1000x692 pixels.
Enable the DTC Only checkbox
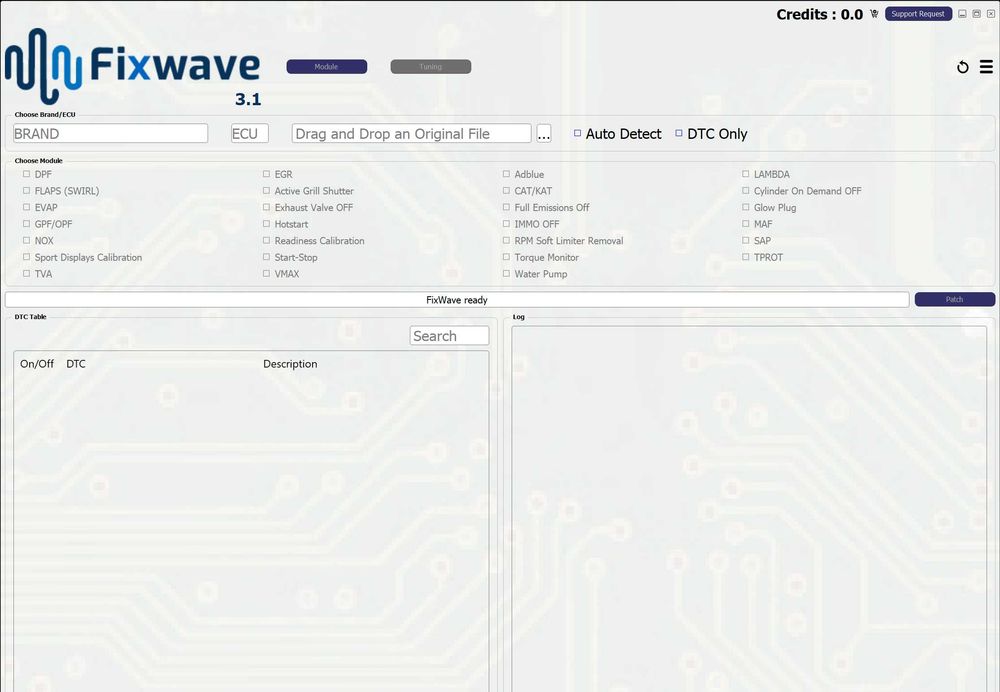679,133
